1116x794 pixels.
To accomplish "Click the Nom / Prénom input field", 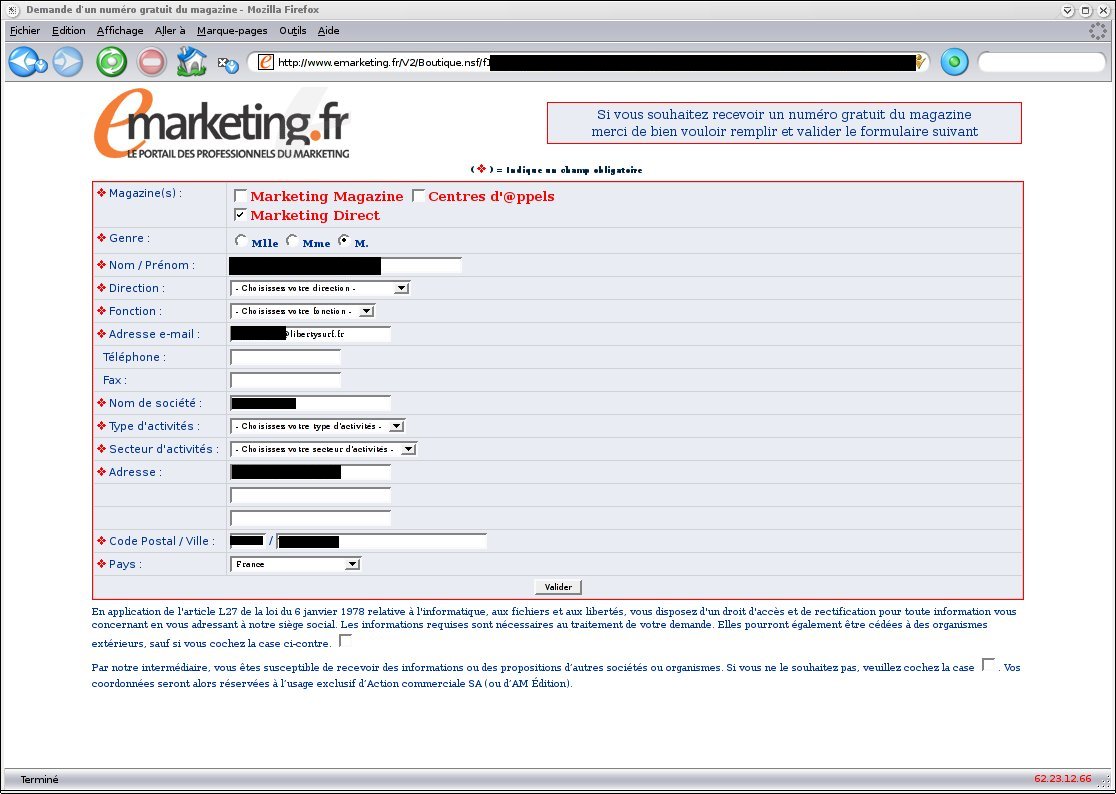I will pos(345,265).
